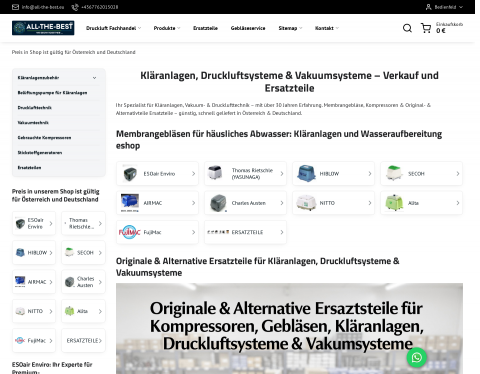Select Gebrauchte Kompressoren sidebar item

pyautogui.click(x=44, y=138)
